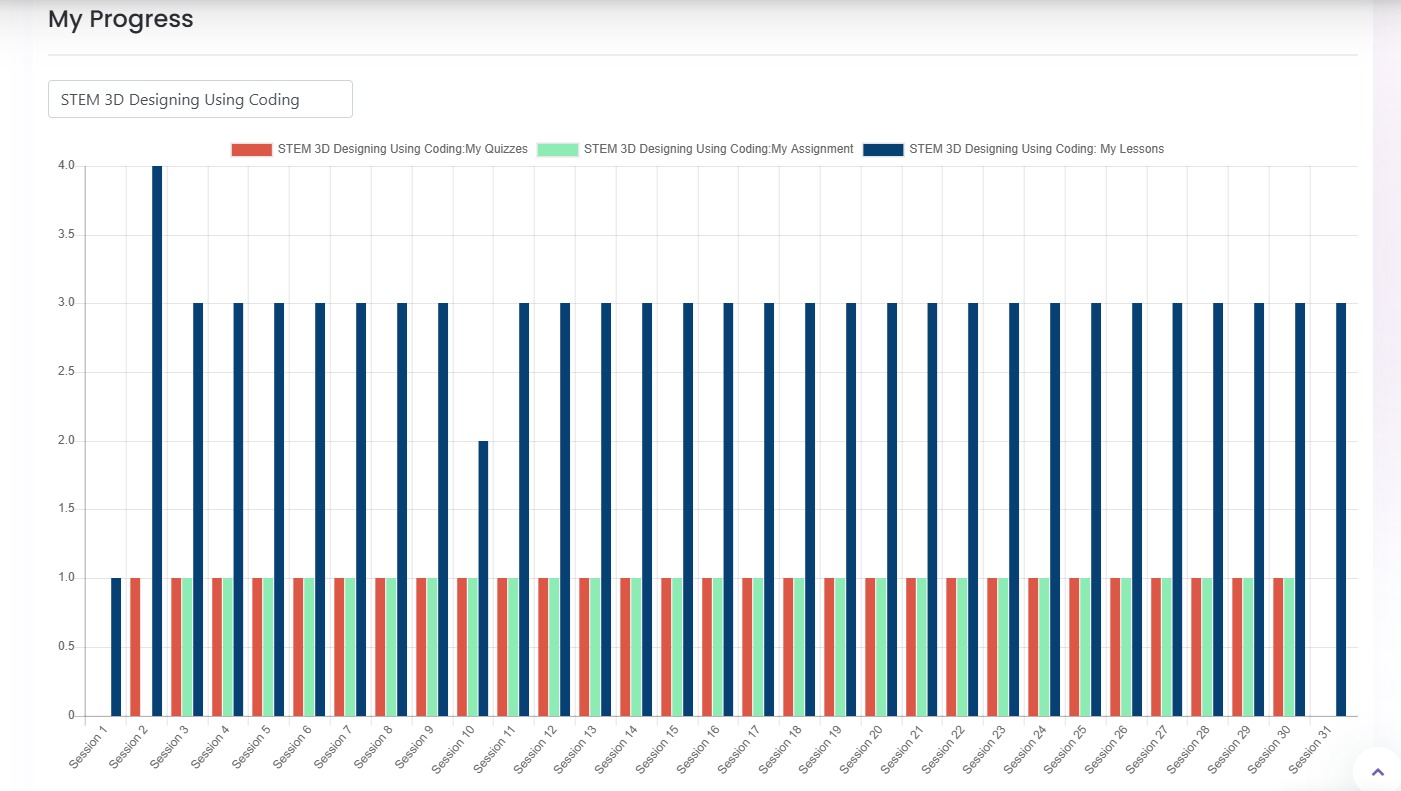
Task: Click the Session 20 green Assignment bar
Action: click(x=881, y=646)
